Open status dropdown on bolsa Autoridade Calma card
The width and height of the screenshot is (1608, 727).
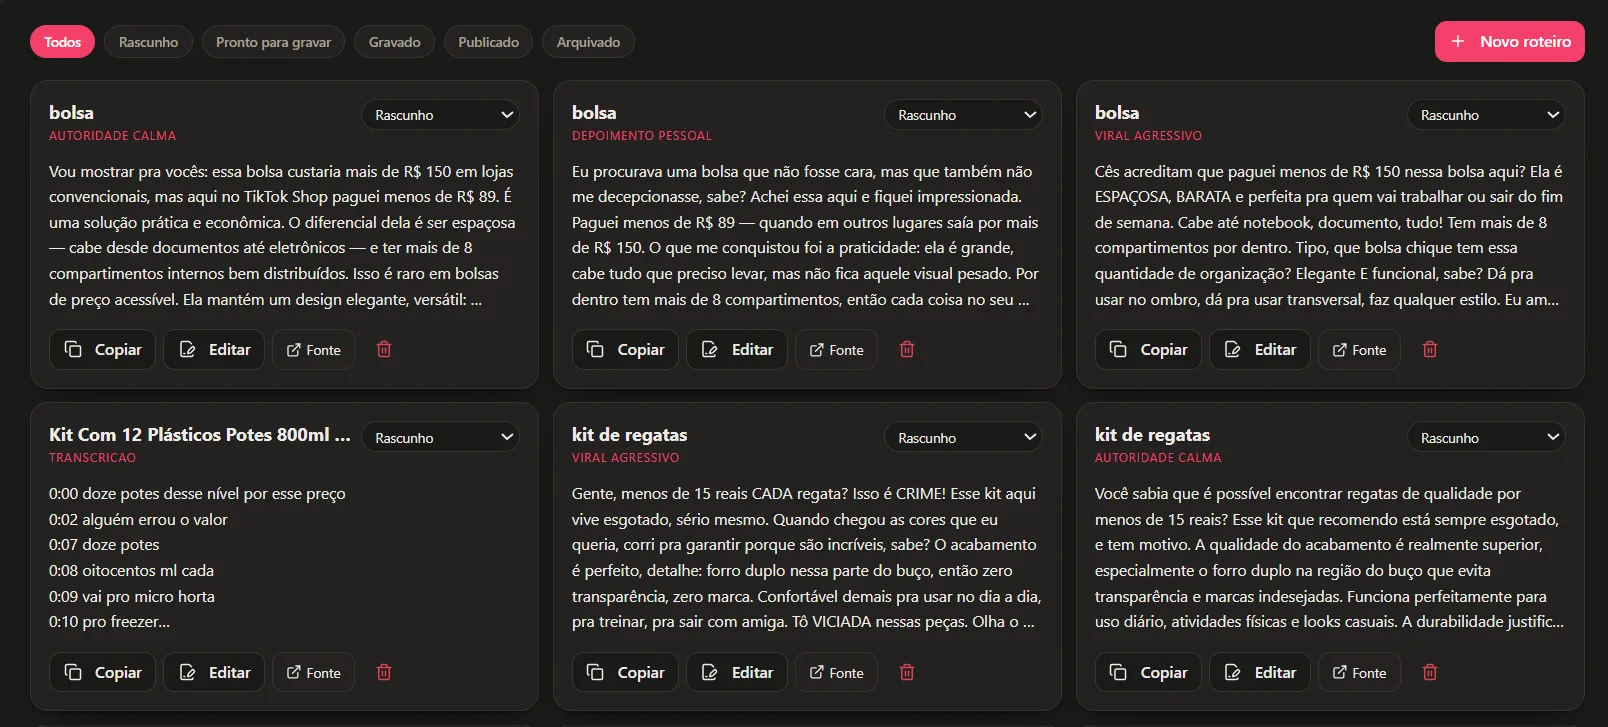click(441, 115)
